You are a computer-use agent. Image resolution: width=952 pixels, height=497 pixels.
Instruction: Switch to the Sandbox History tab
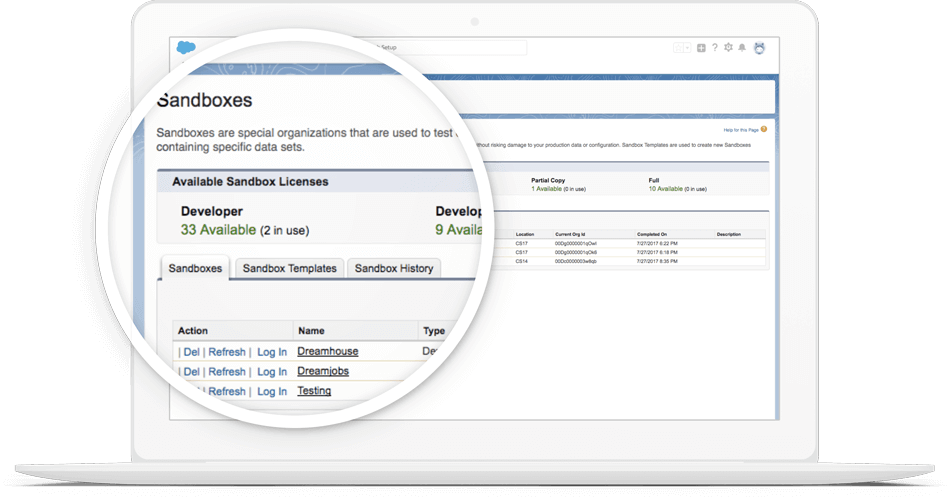coord(394,268)
